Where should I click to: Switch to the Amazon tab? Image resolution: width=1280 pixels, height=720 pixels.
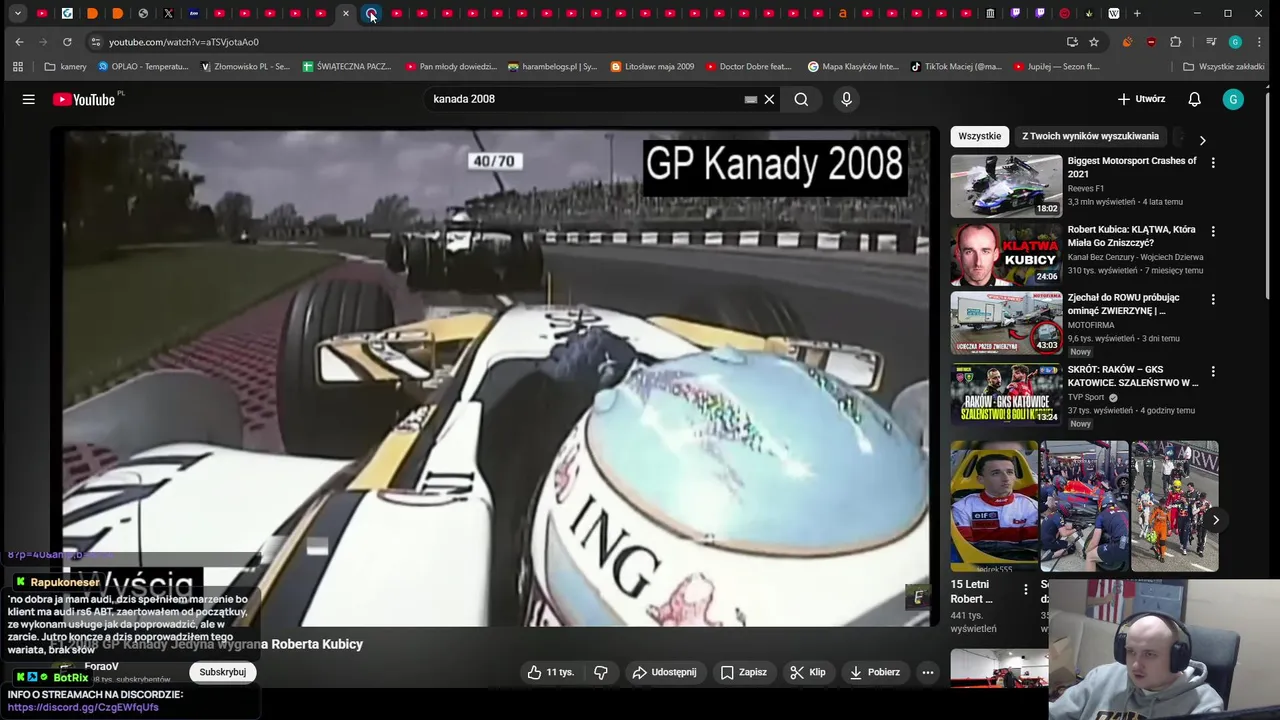click(843, 13)
